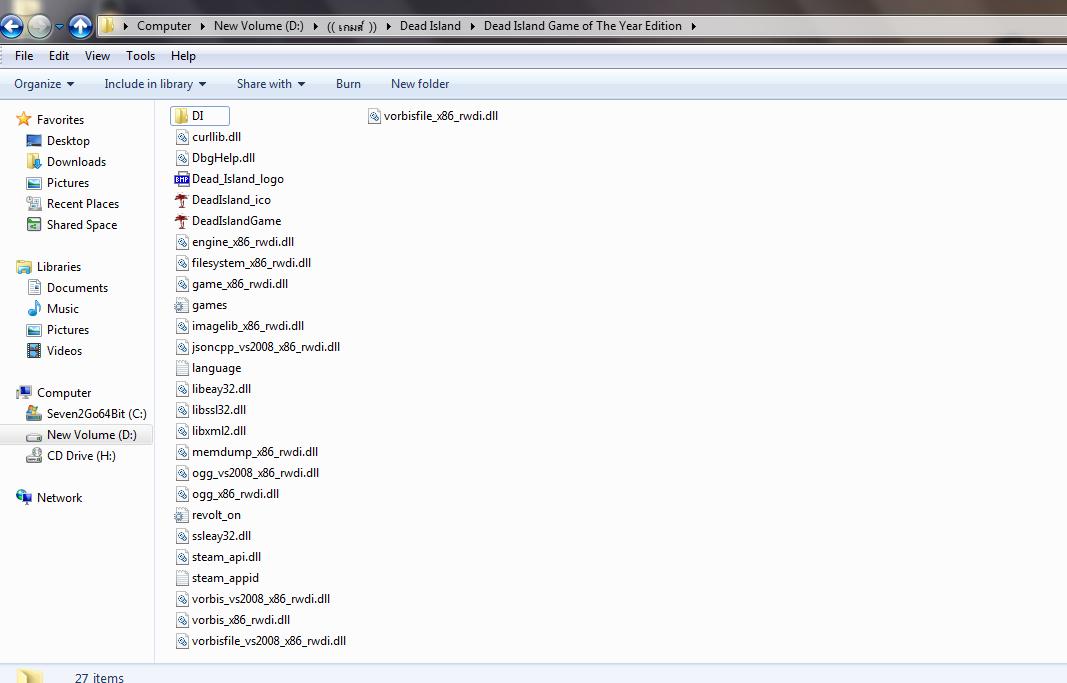Open the Tools menu
Screen dimensions: 1067x683
tap(140, 56)
